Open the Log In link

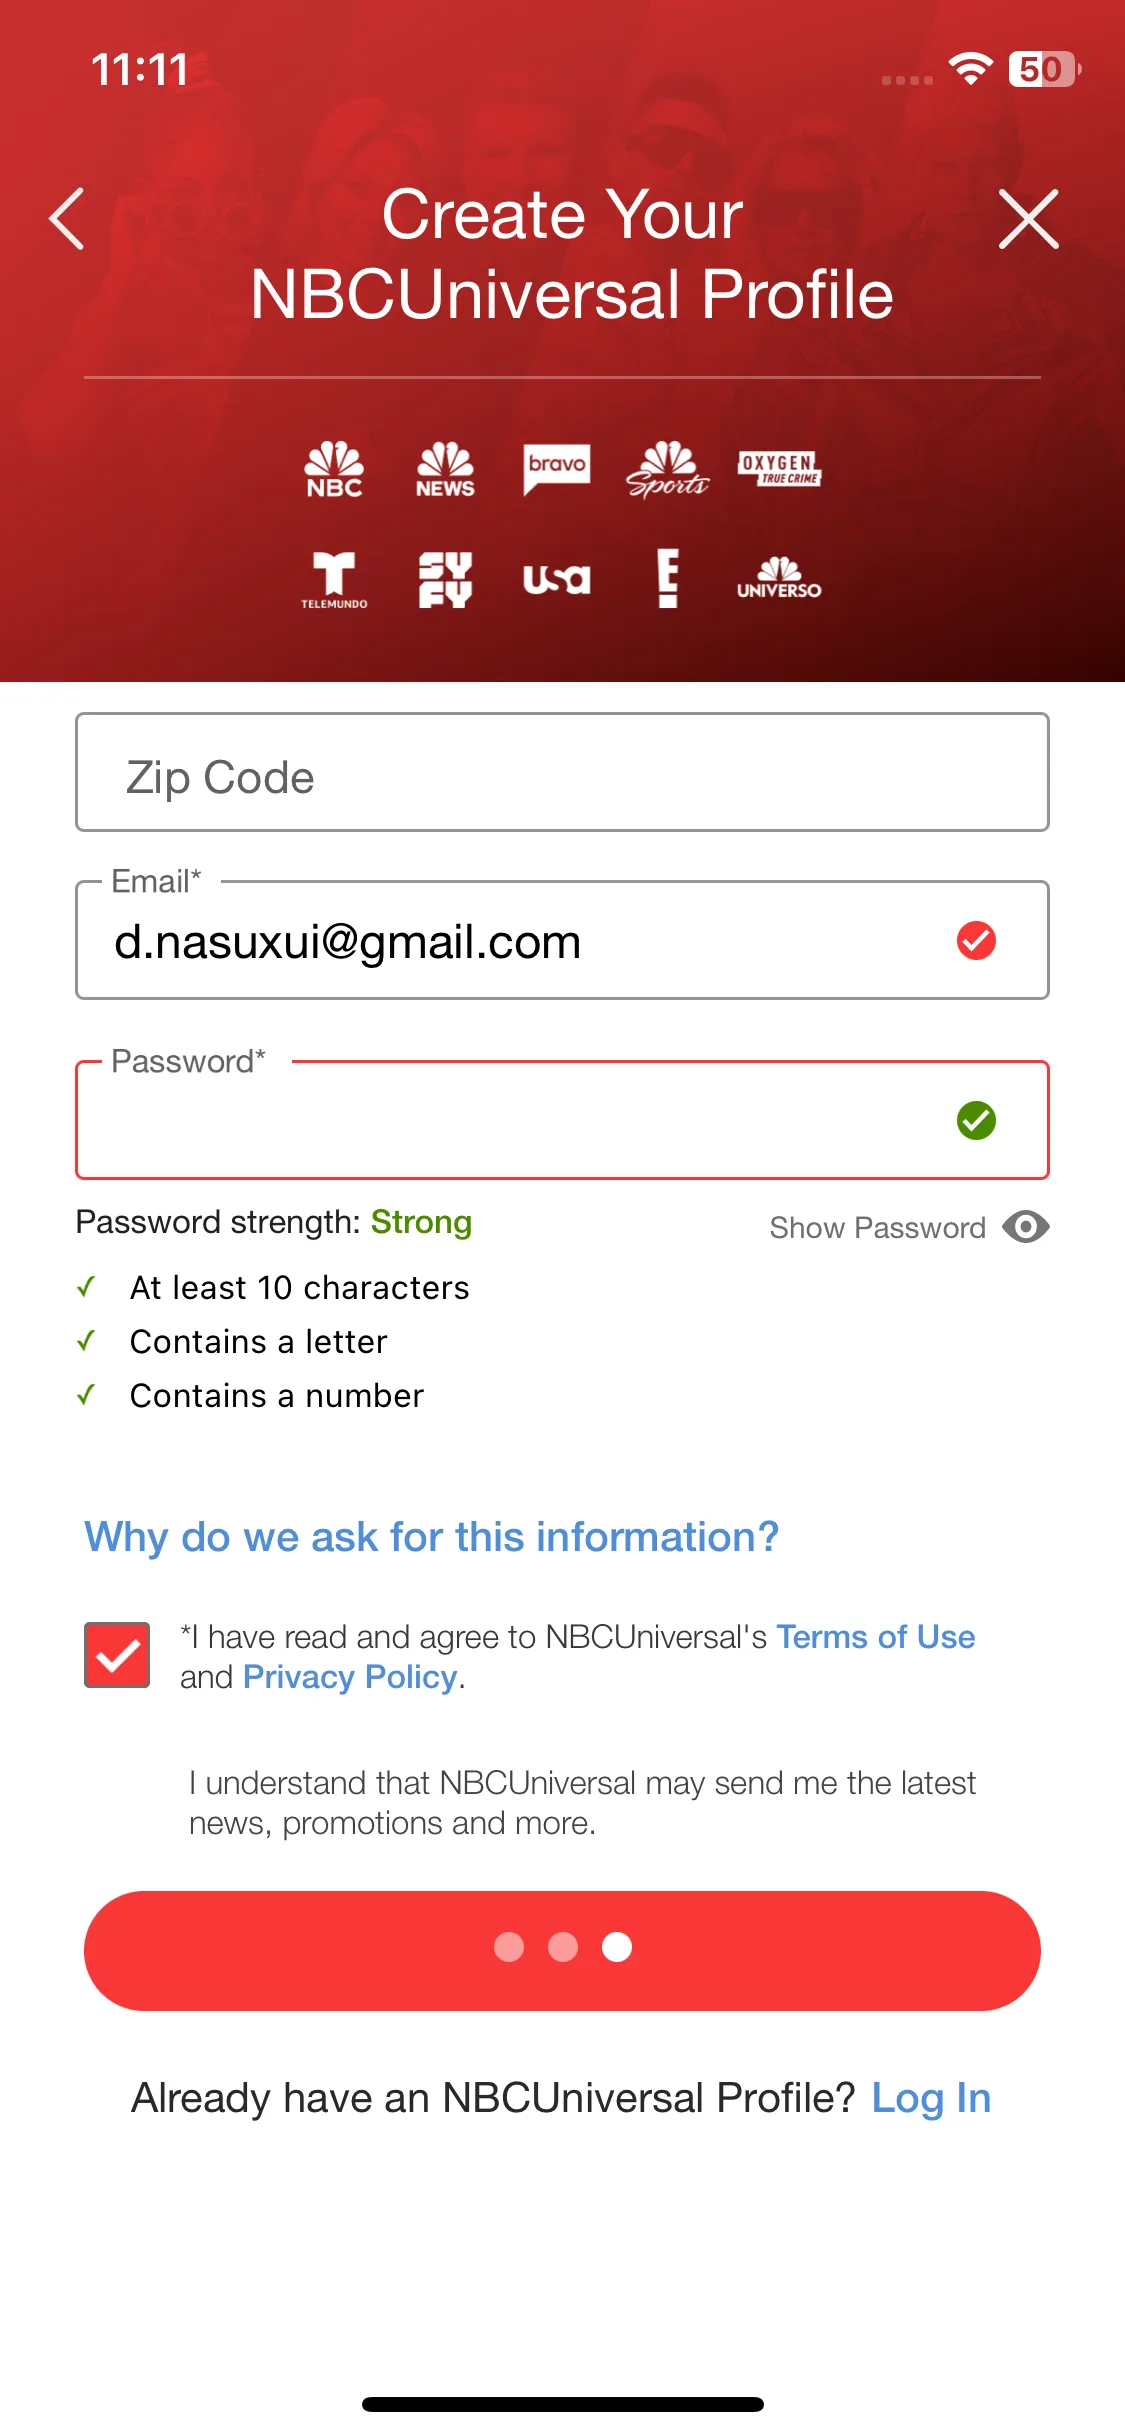(x=931, y=2098)
